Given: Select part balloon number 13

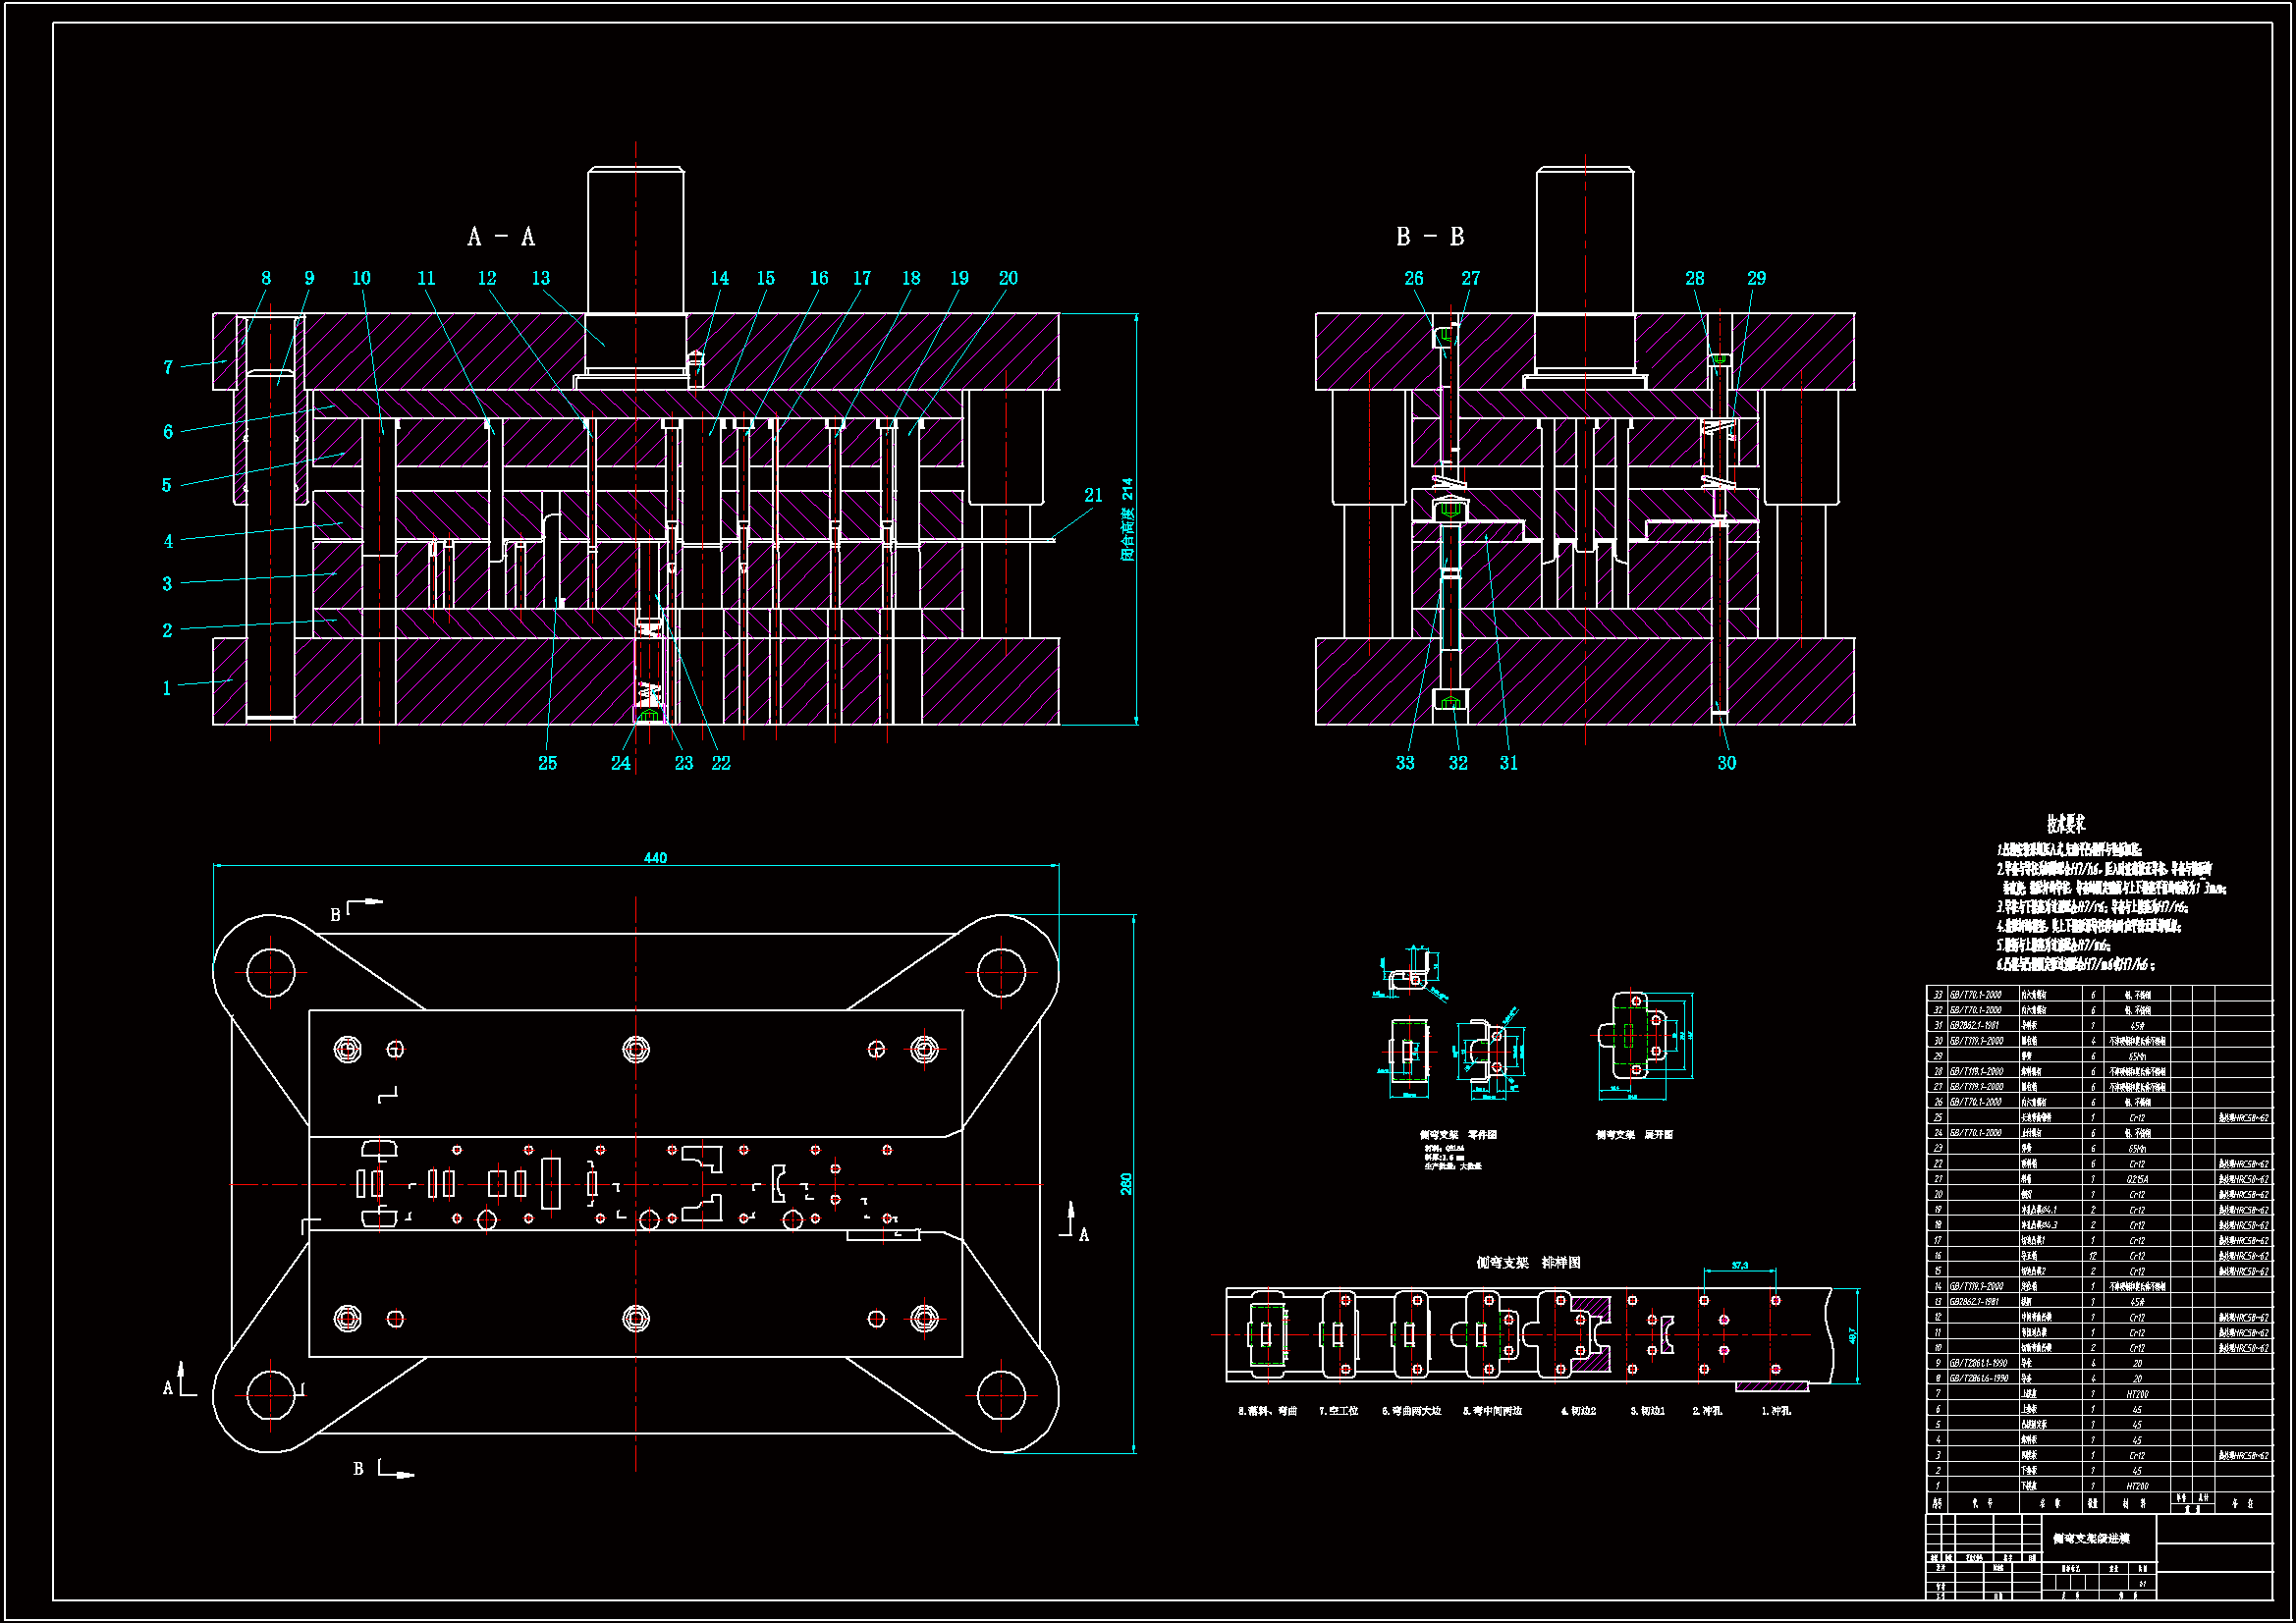Looking at the screenshot, I should pos(541,278).
